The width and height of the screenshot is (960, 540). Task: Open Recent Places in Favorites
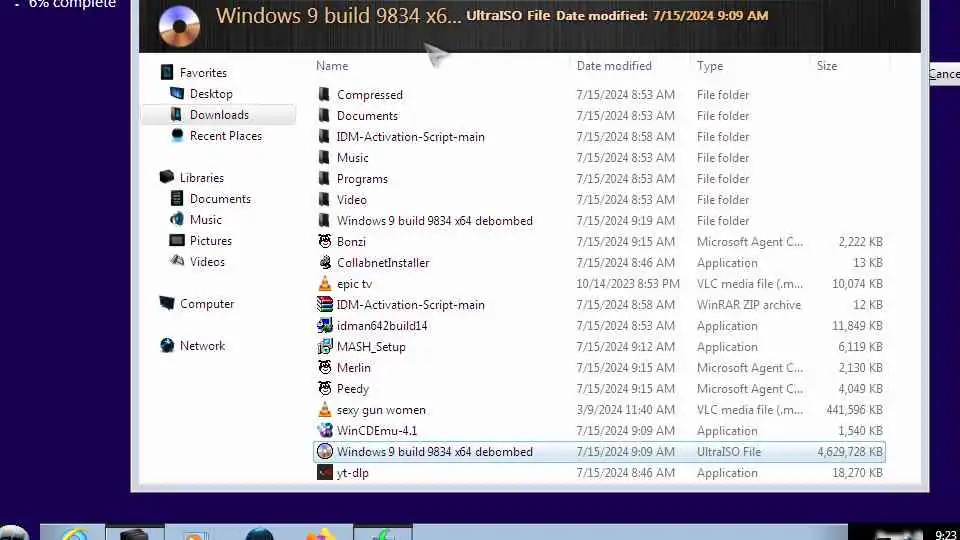click(225, 135)
